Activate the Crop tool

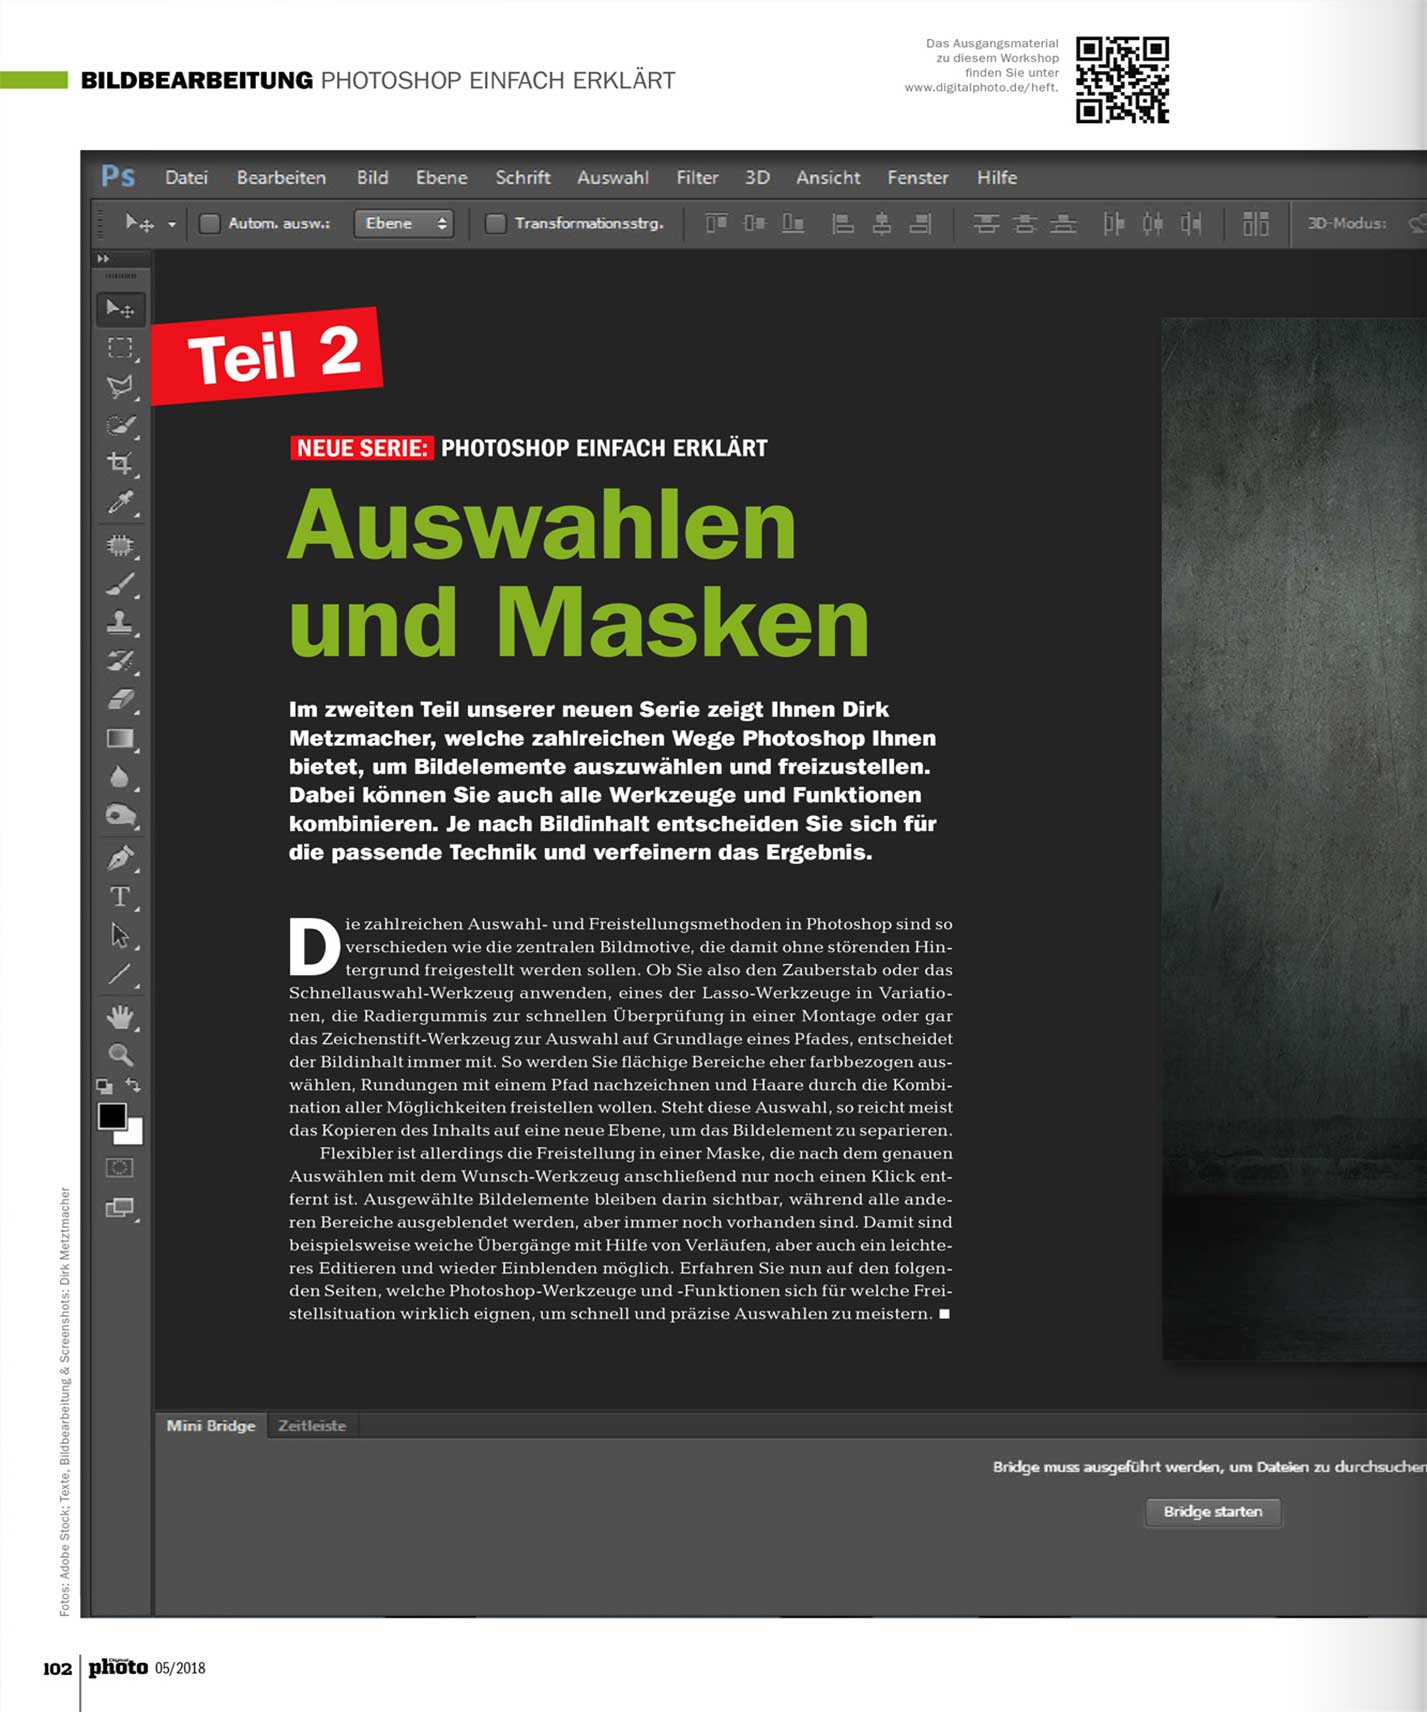click(120, 463)
